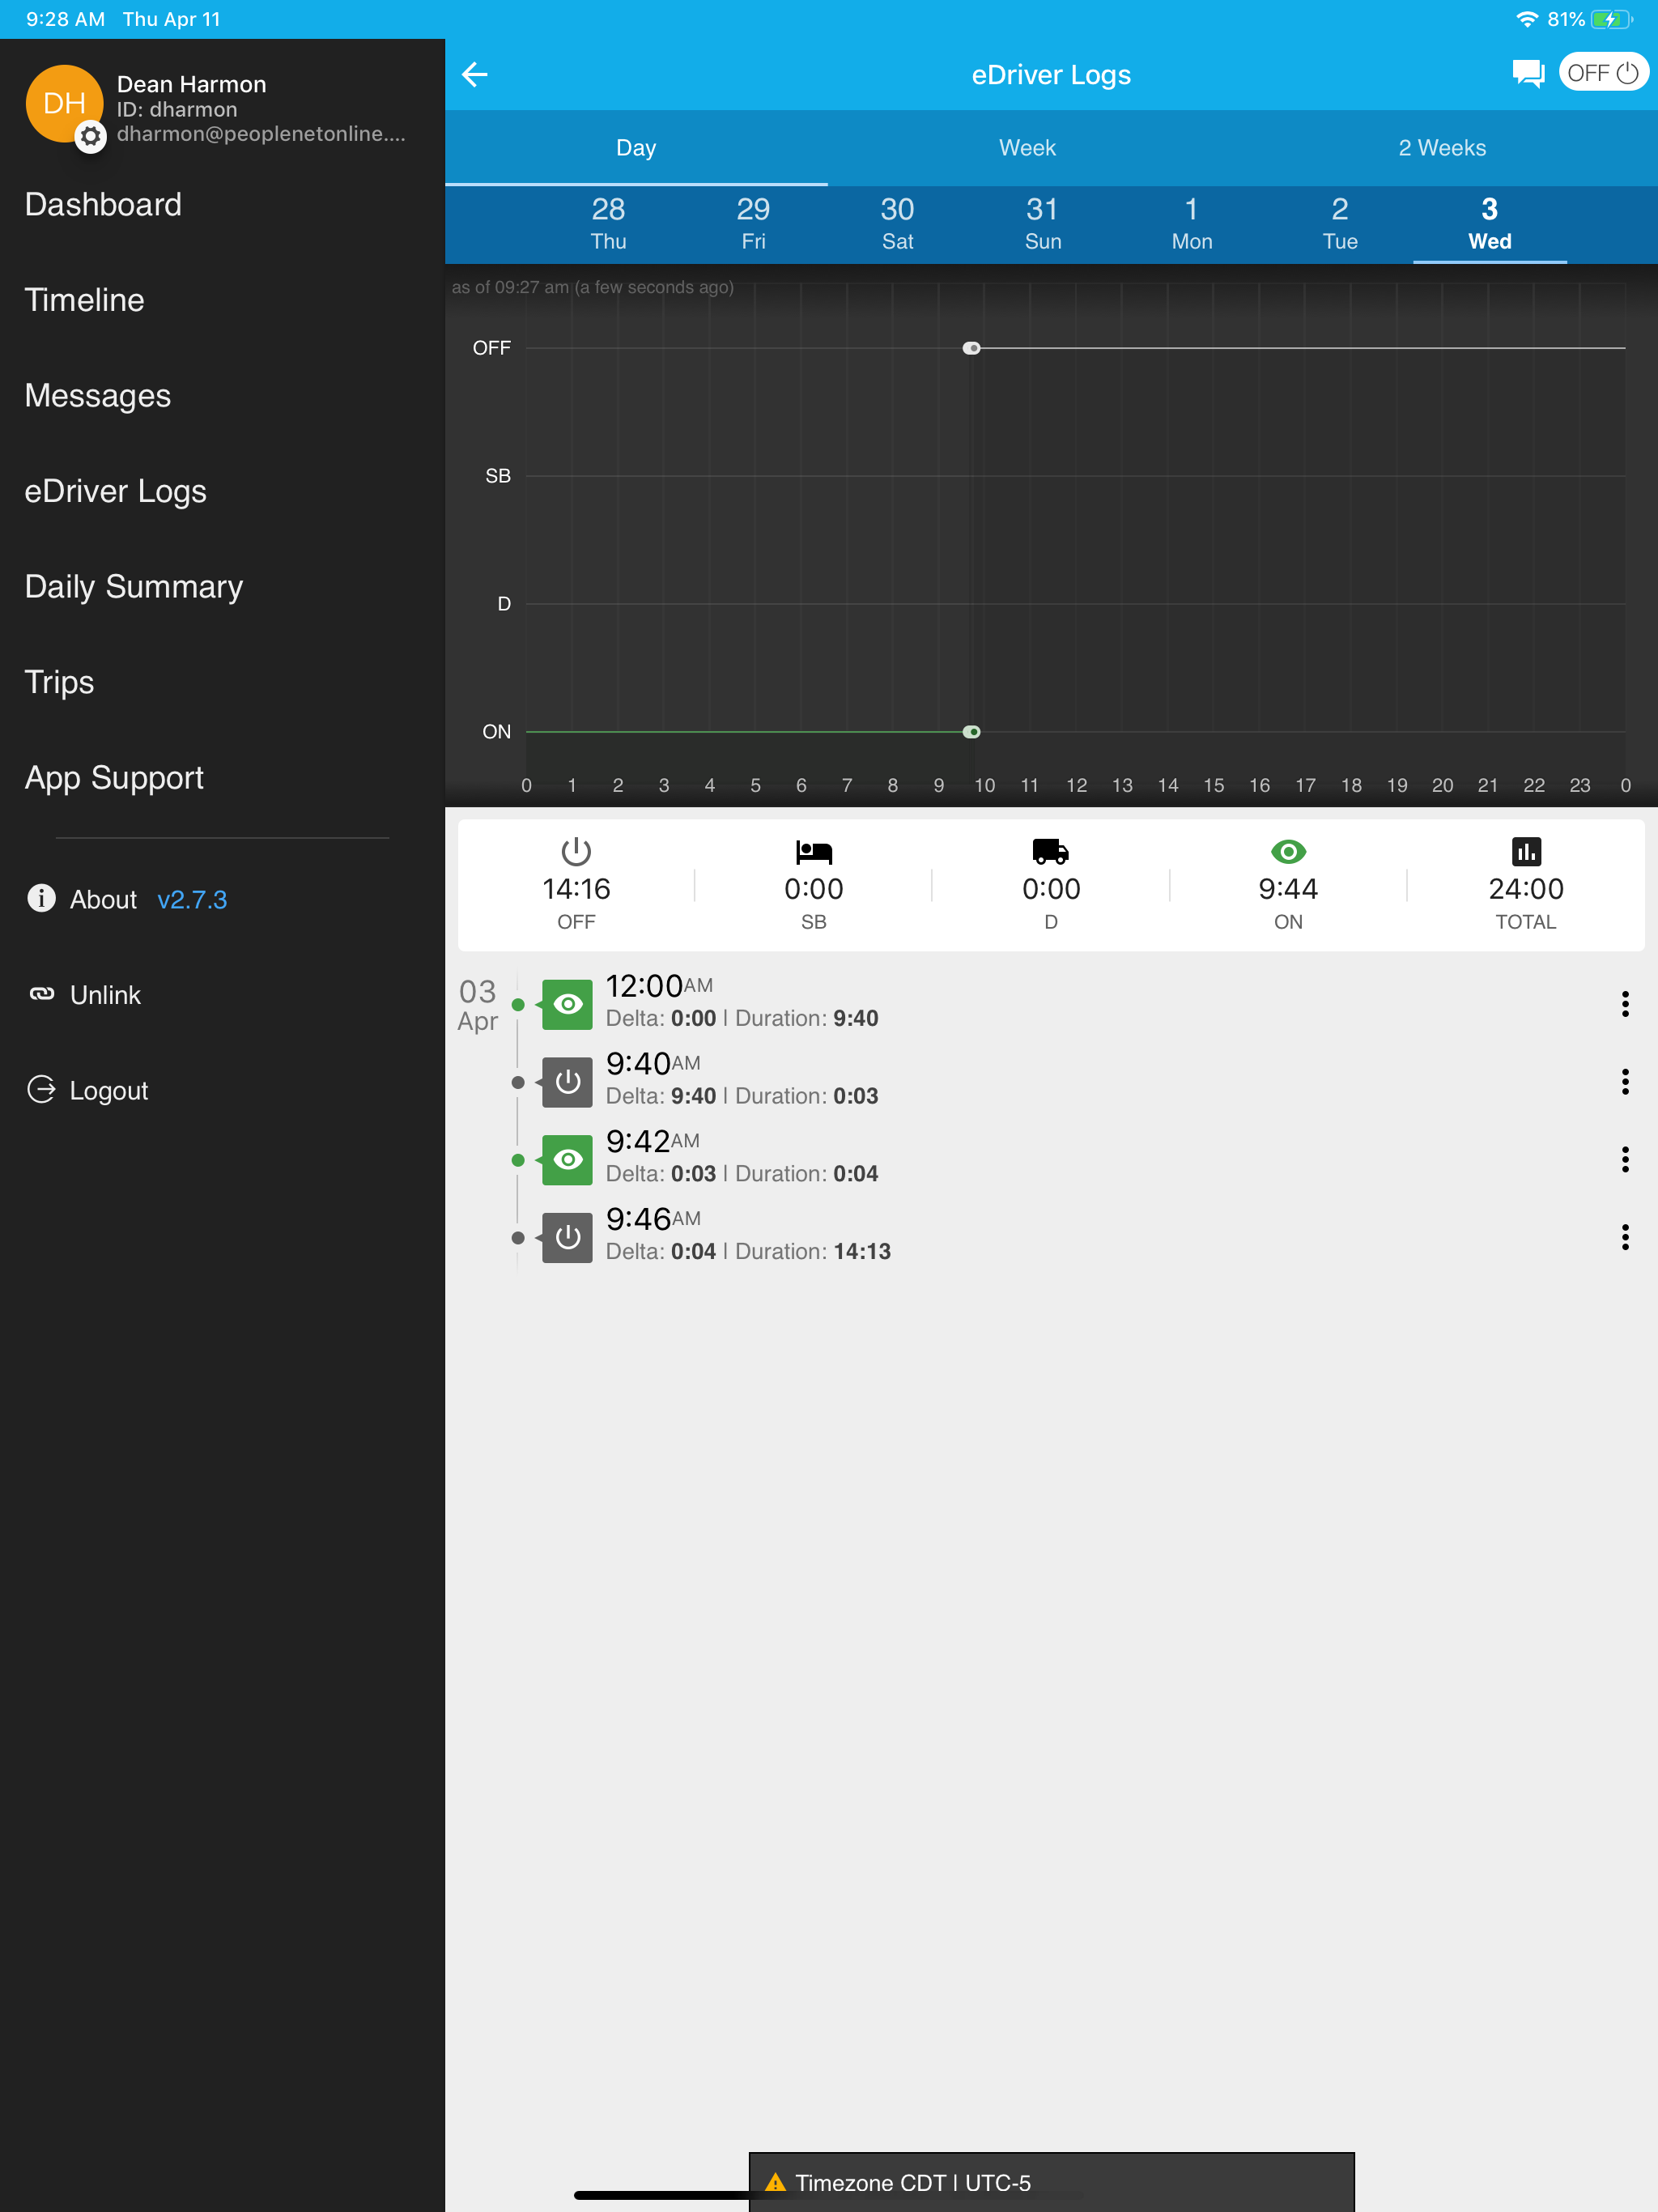Open the messages chat bubble icon

point(1528,74)
